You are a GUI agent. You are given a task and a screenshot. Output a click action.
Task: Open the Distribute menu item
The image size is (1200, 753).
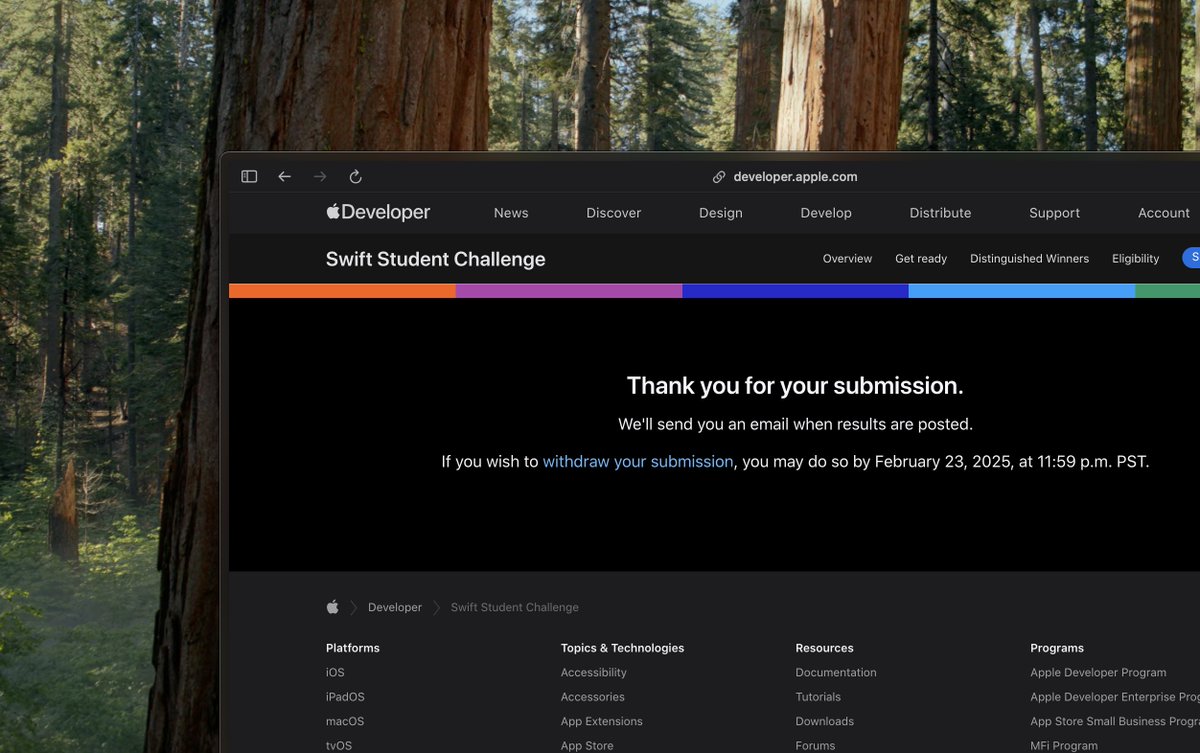pos(940,213)
